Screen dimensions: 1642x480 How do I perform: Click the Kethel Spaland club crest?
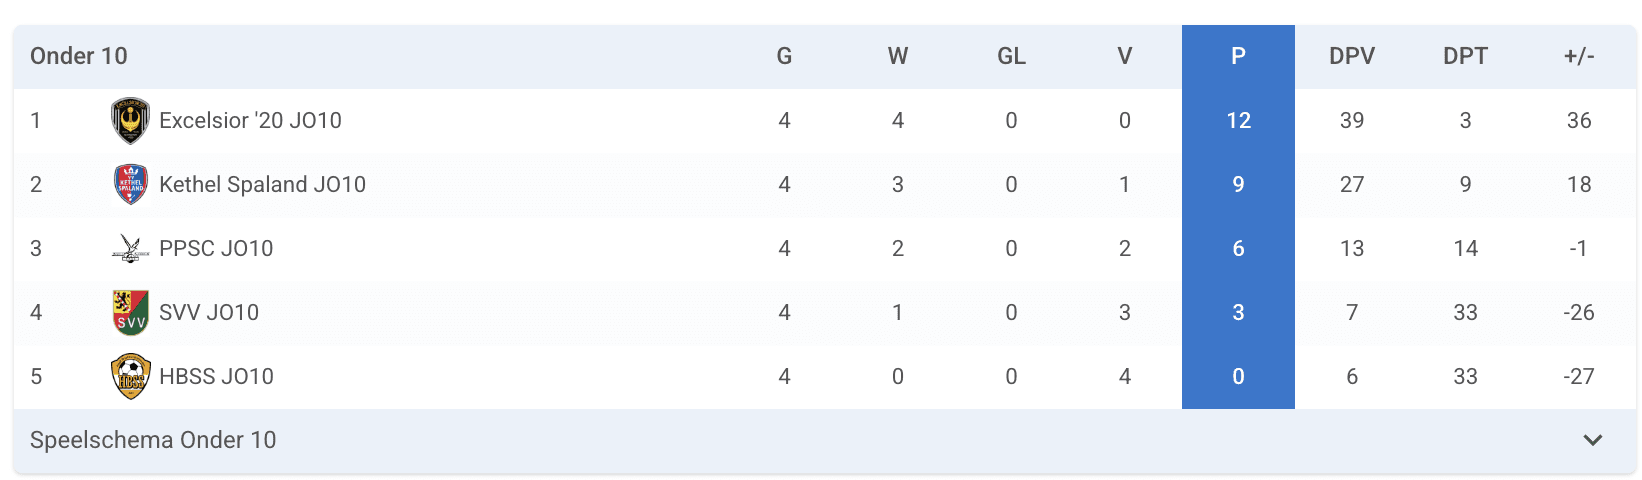[x=130, y=185]
